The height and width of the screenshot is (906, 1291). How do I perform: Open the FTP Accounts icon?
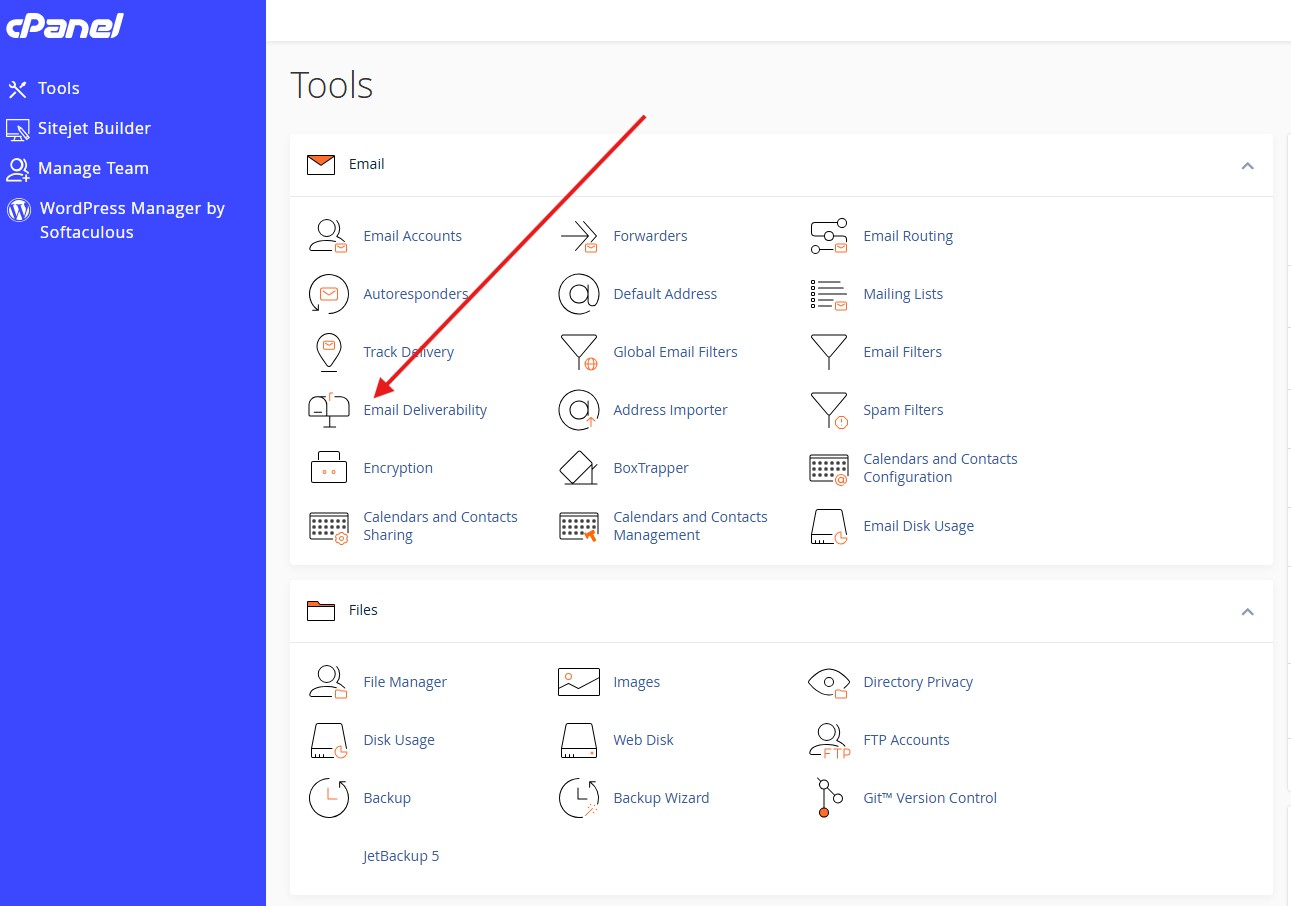tap(828, 740)
